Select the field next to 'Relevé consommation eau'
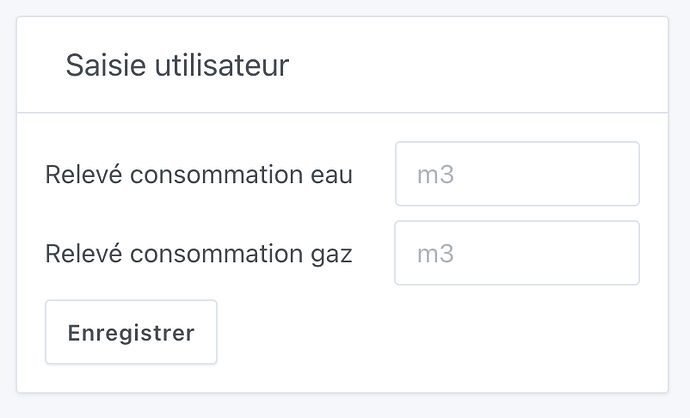The image size is (690, 418). [x=517, y=174]
